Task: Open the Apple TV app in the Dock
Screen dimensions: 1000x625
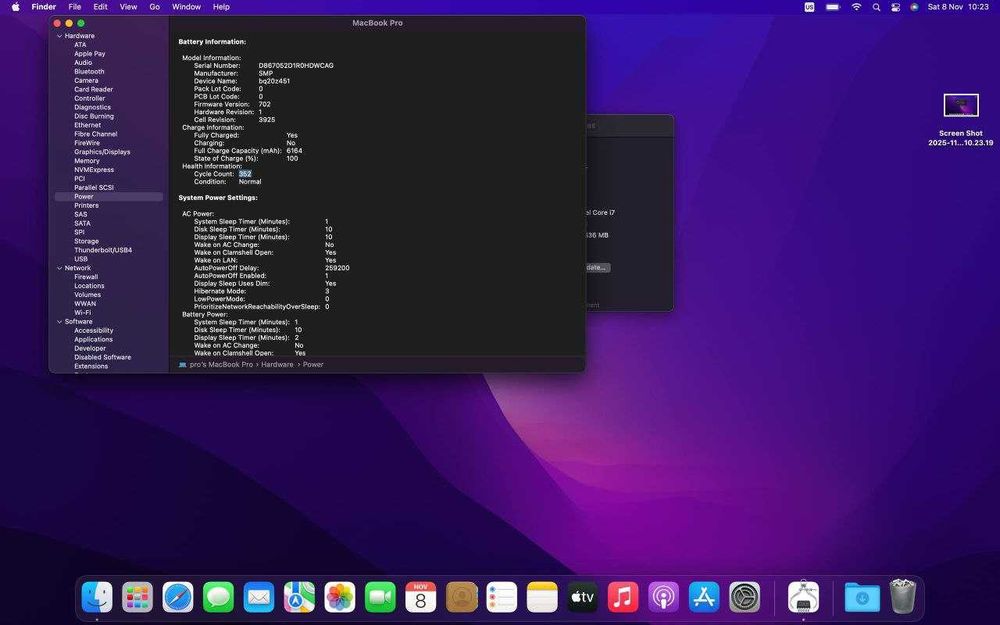Action: click(583, 598)
